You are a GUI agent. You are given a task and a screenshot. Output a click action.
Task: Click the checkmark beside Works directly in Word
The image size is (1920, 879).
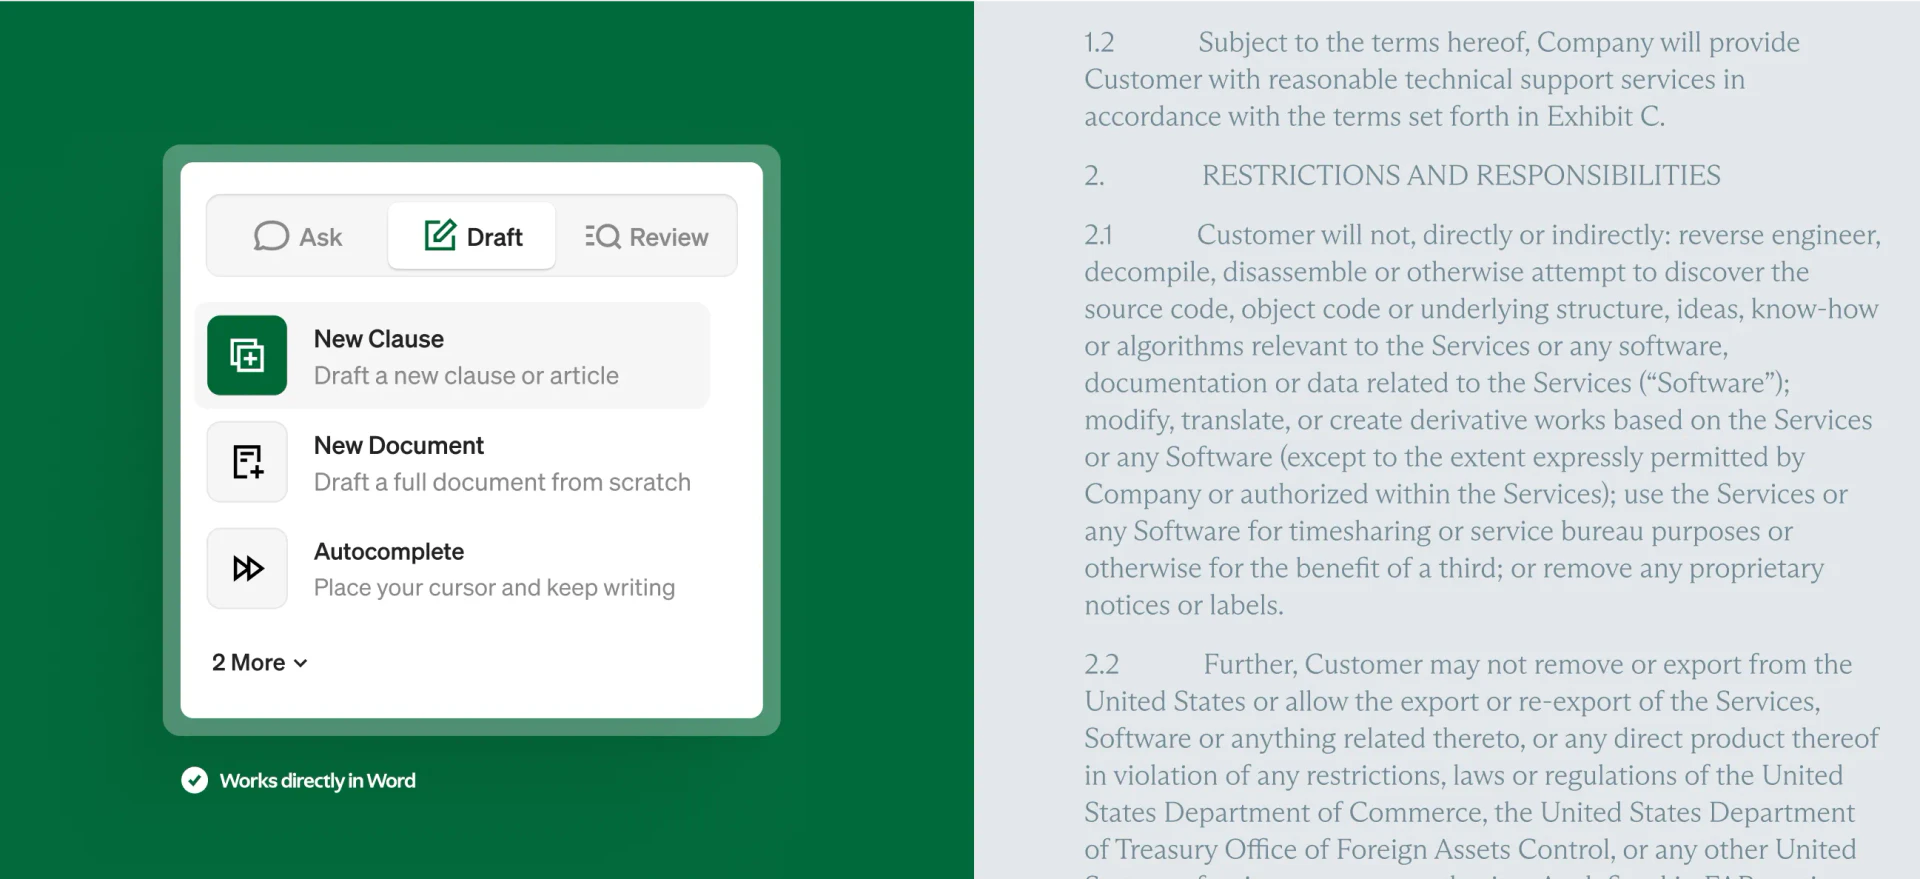point(194,780)
